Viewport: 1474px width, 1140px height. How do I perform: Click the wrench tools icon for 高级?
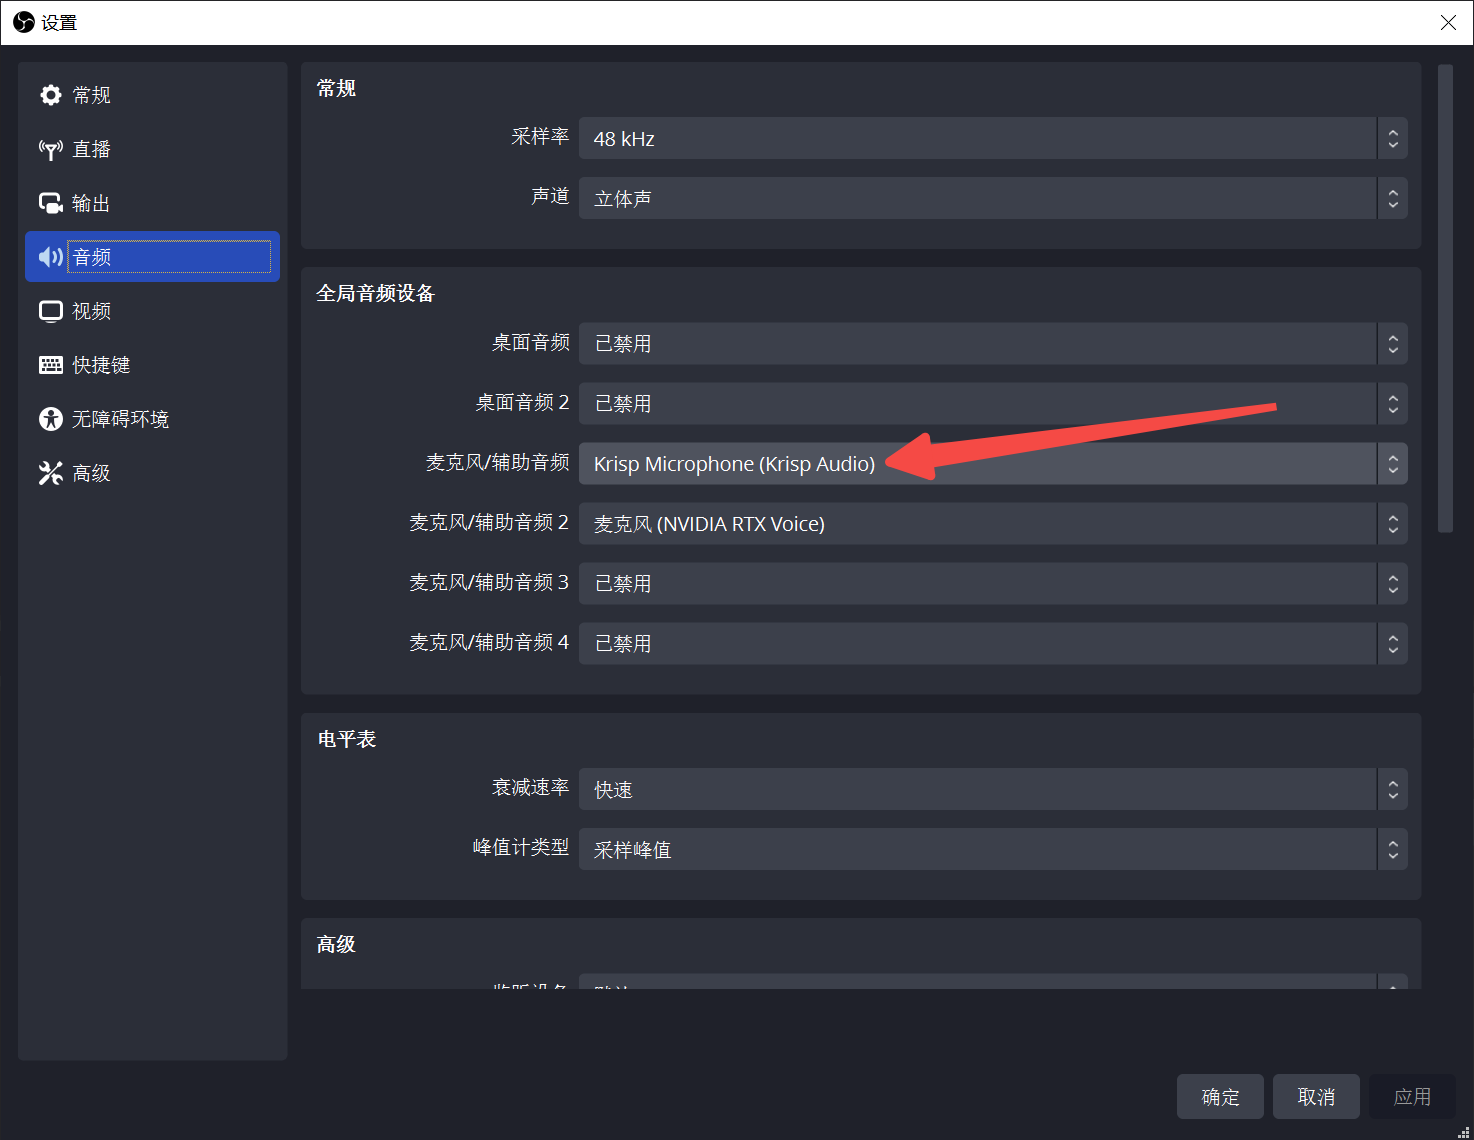[50, 473]
